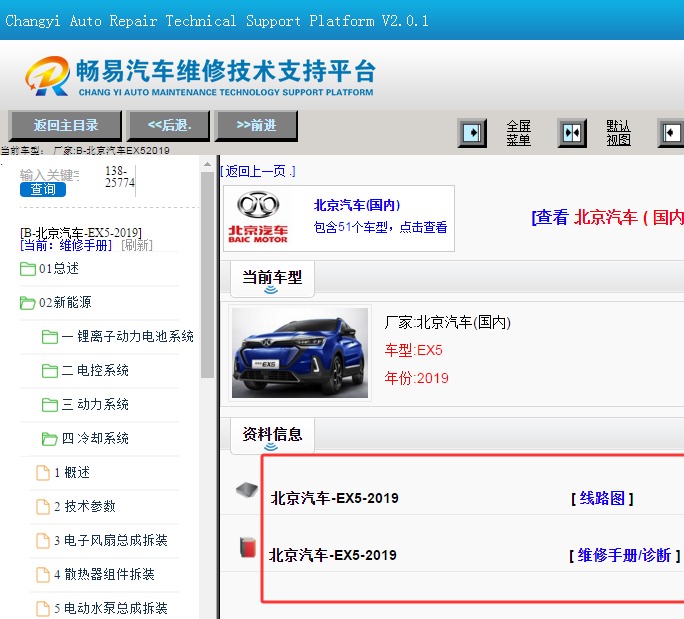
Task: Click the Changyi platform logo icon
Action: point(47,76)
